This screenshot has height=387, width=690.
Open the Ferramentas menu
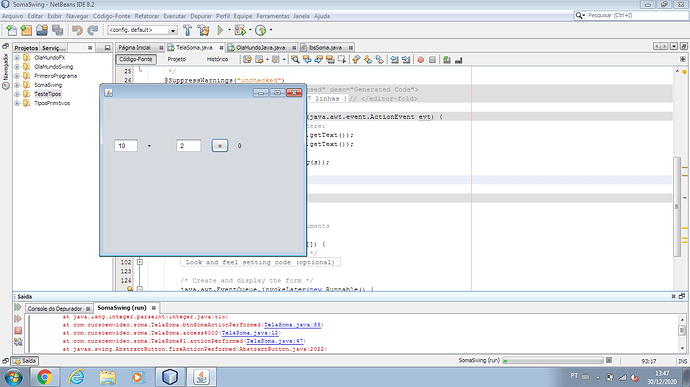click(x=273, y=16)
